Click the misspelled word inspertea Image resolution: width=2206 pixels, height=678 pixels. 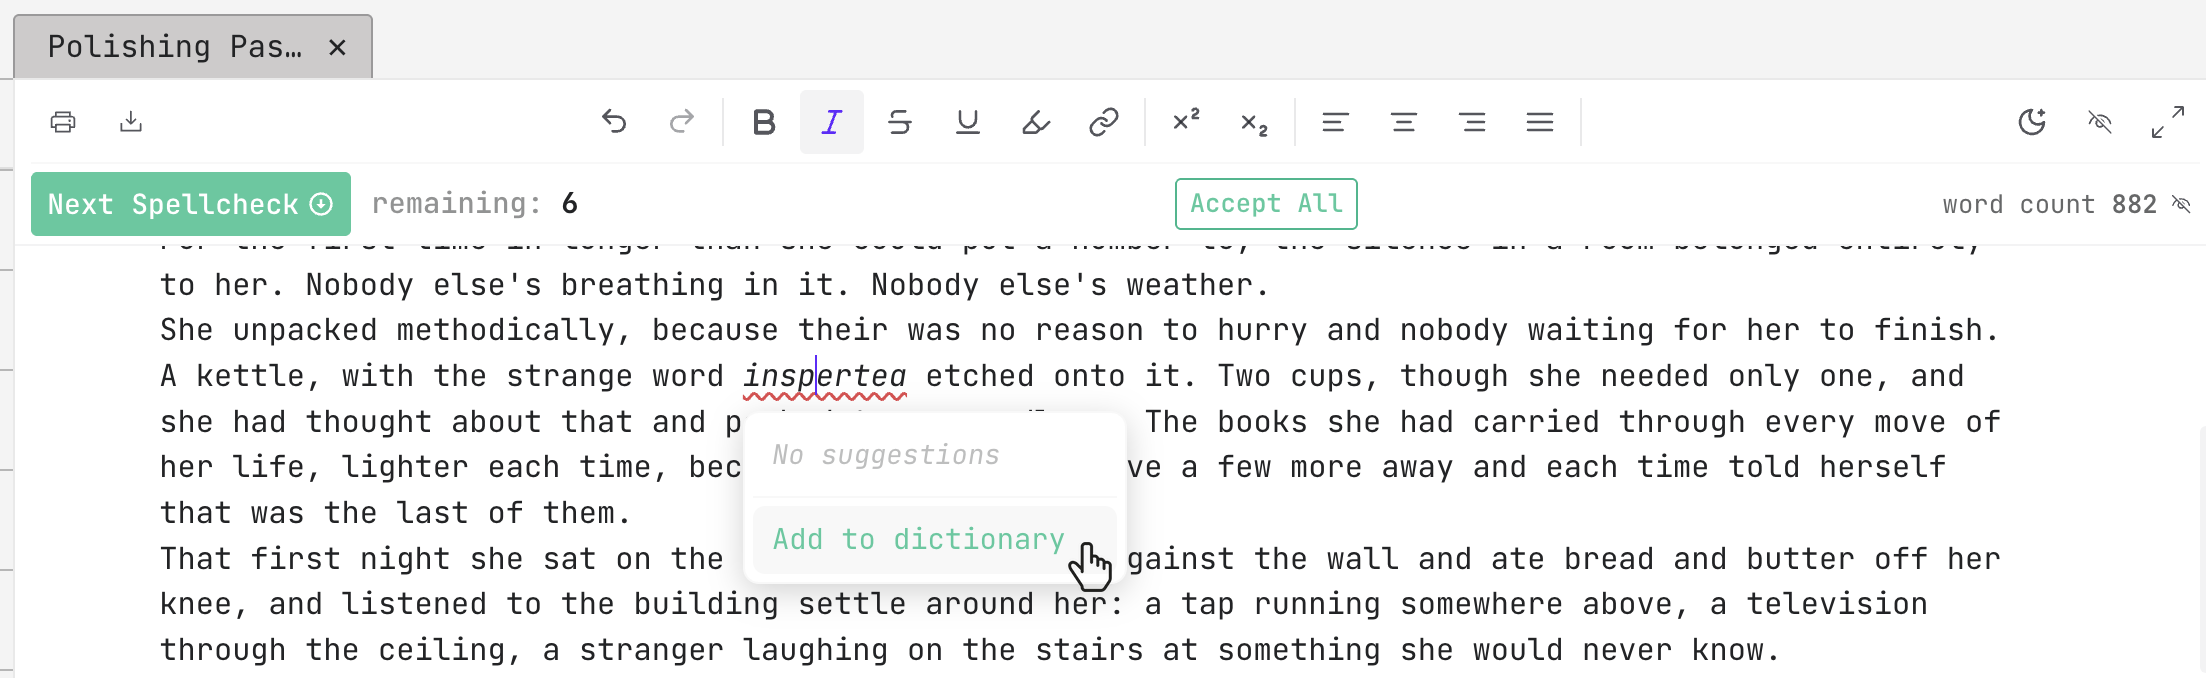click(824, 376)
